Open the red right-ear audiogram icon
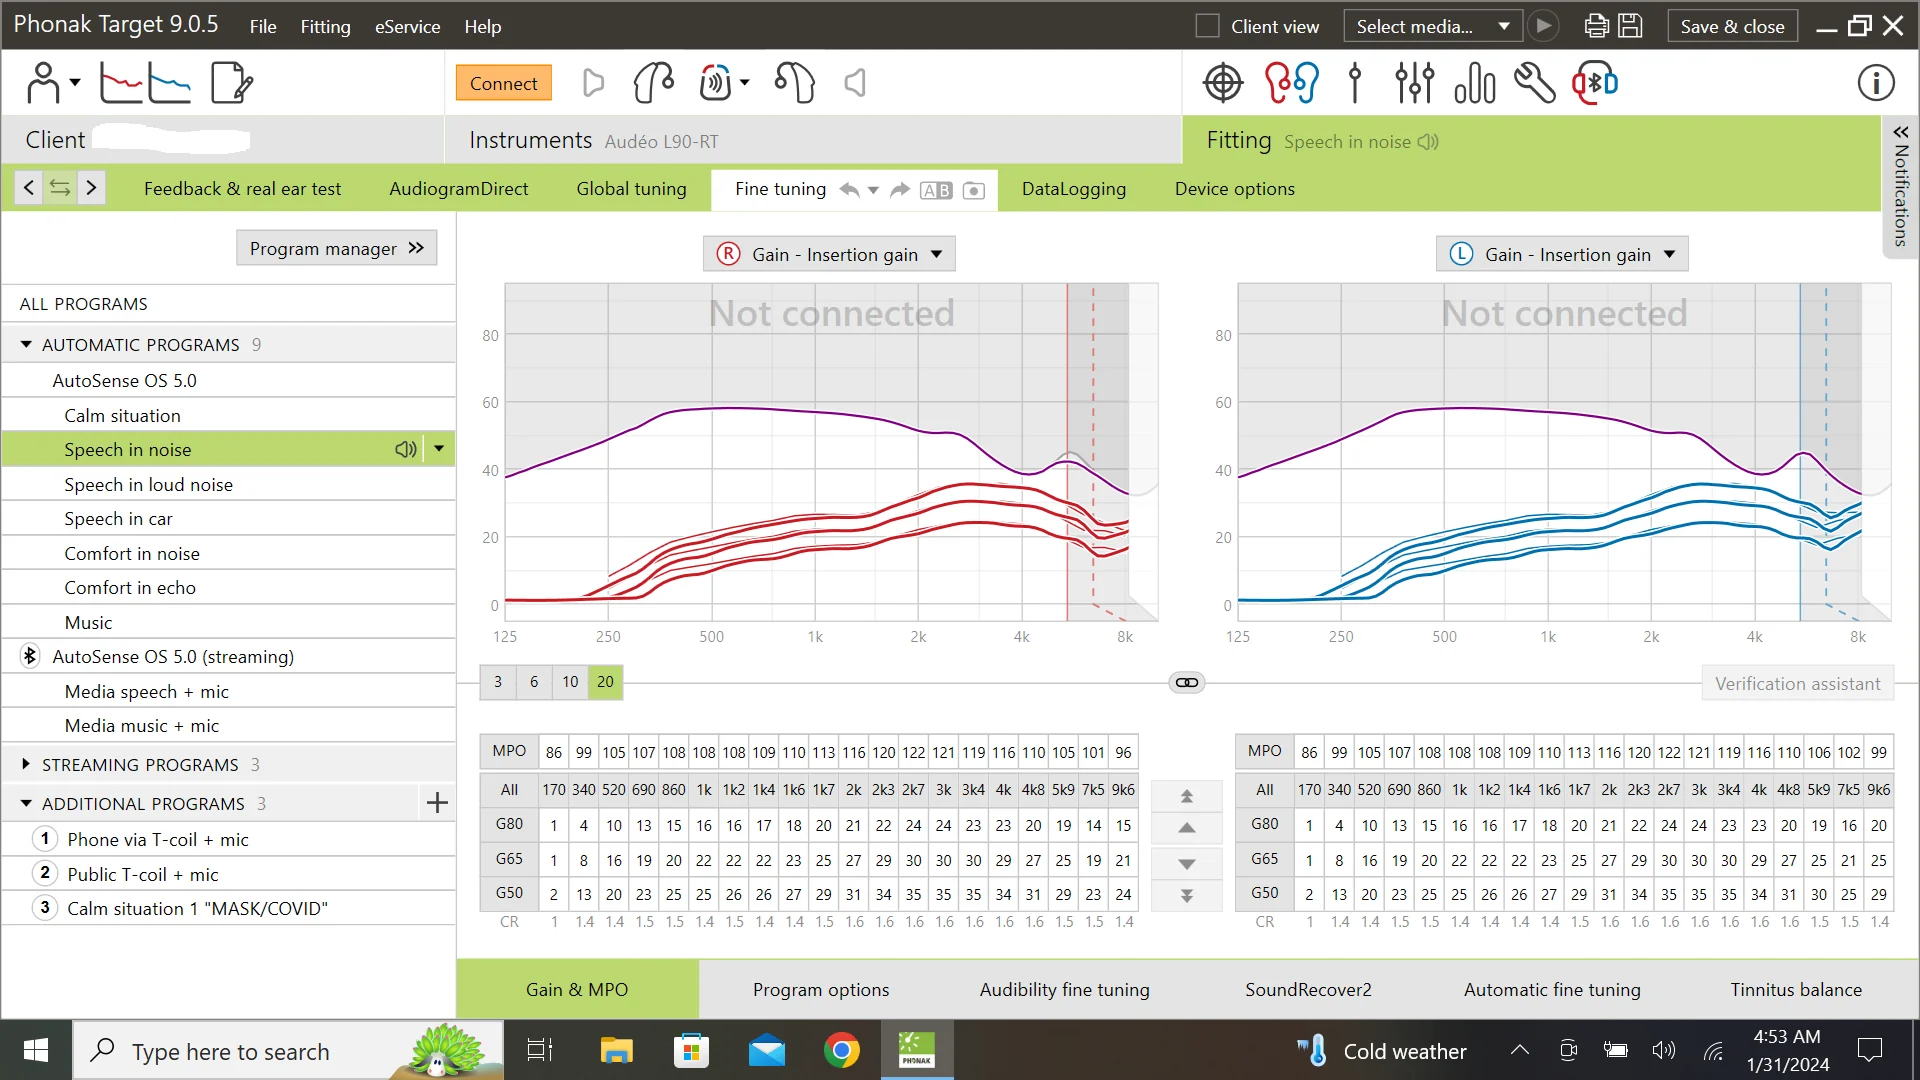Image resolution: width=1920 pixels, height=1080 pixels. pyautogui.click(x=121, y=83)
